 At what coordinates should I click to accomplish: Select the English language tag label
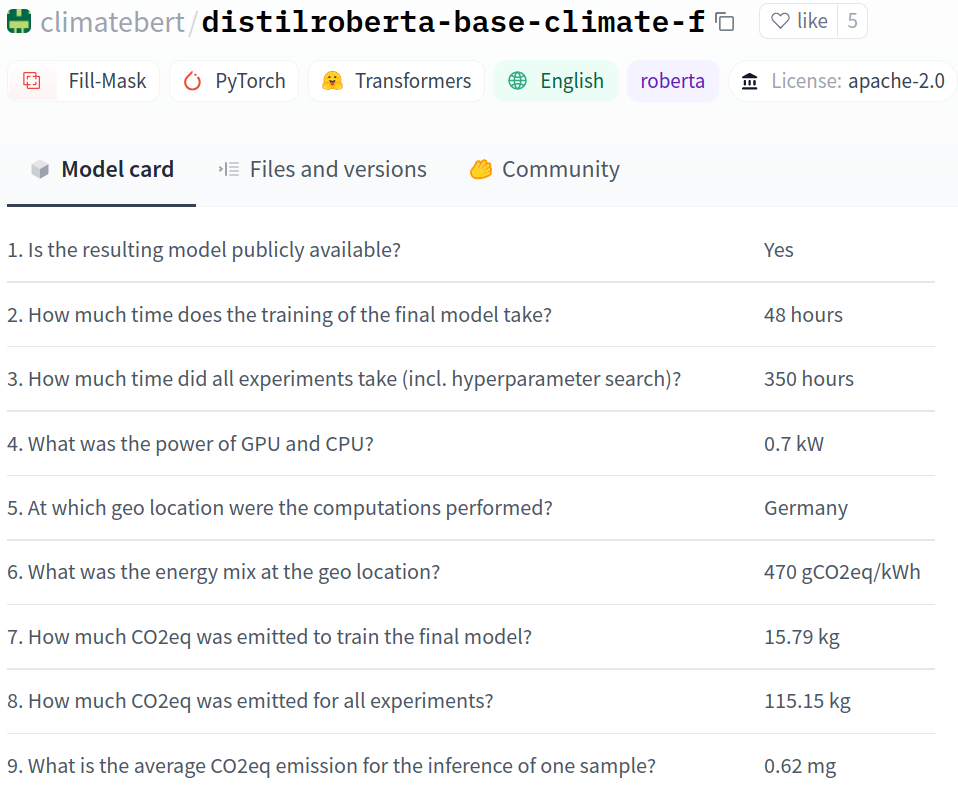point(572,81)
